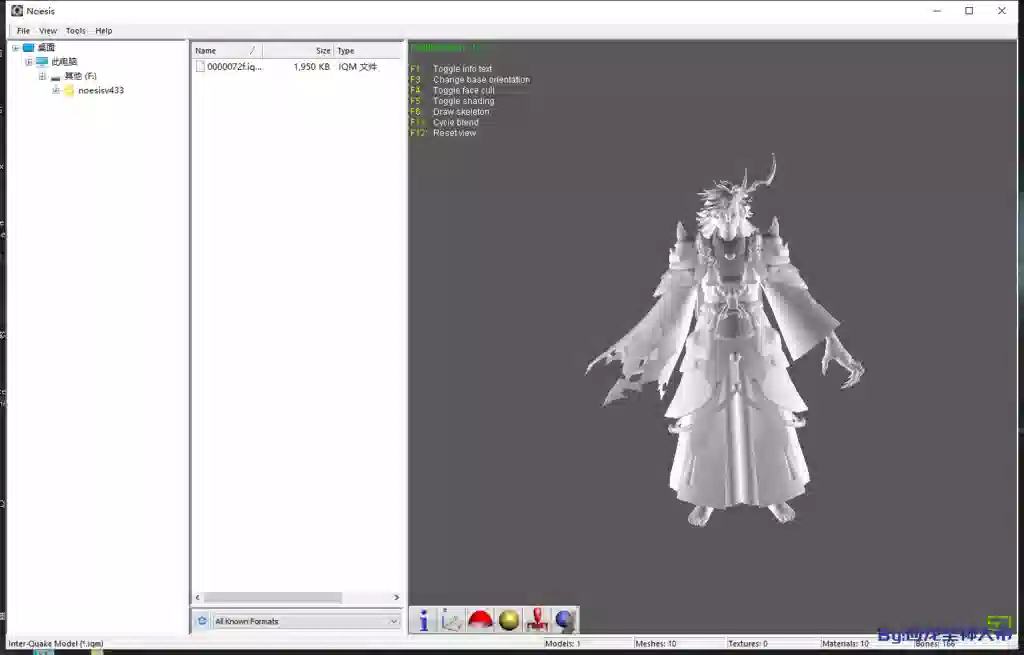
Task: Select the 桌面 tree item label
Action: [x=46, y=47]
